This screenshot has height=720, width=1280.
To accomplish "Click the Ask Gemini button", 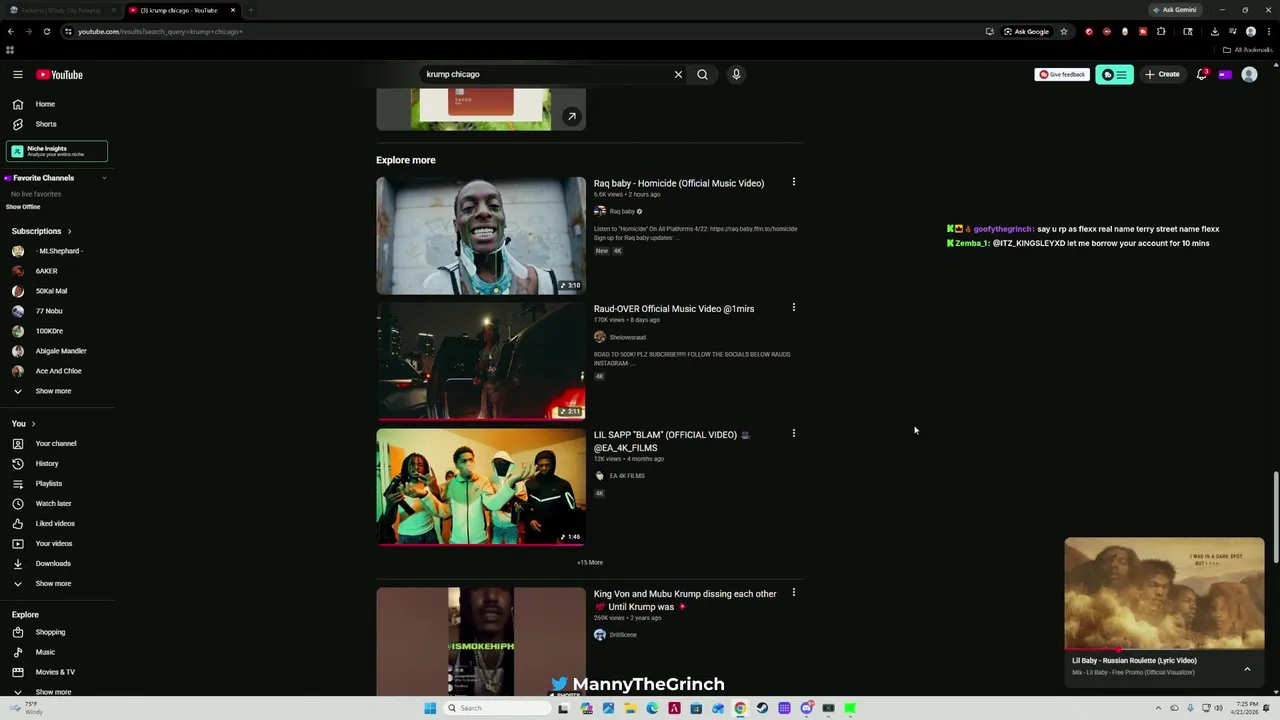I will tap(1174, 10).
